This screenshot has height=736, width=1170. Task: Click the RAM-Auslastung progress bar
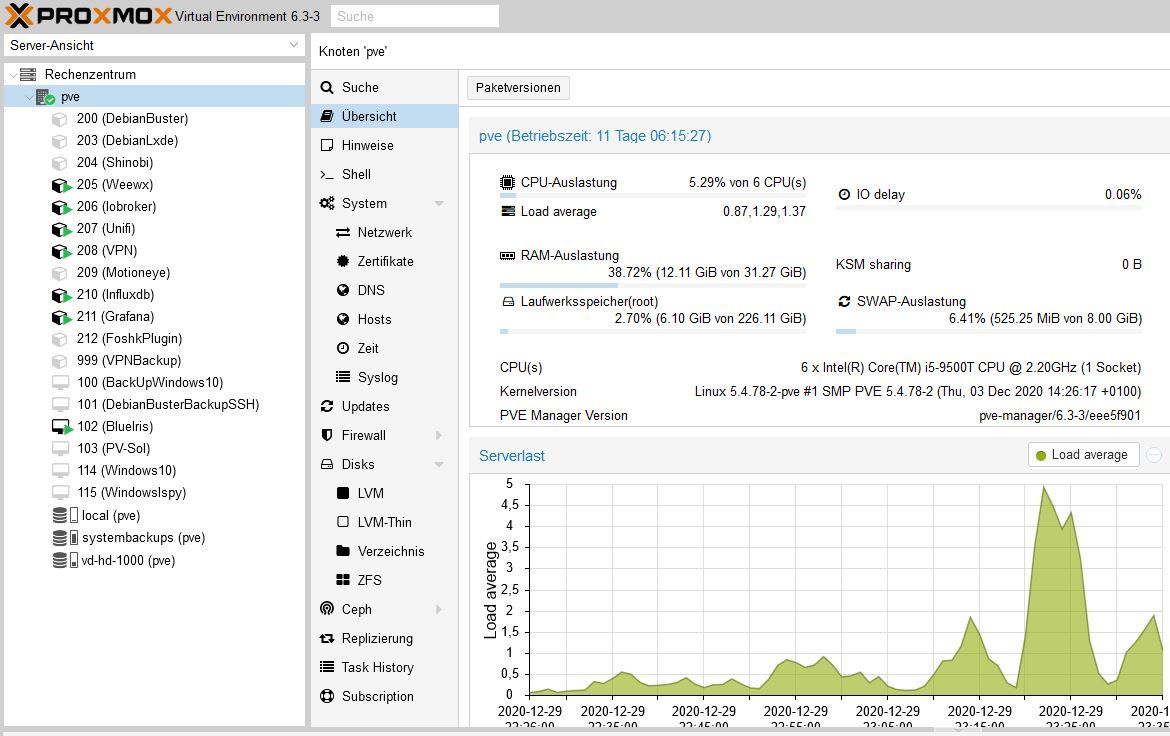coord(653,285)
